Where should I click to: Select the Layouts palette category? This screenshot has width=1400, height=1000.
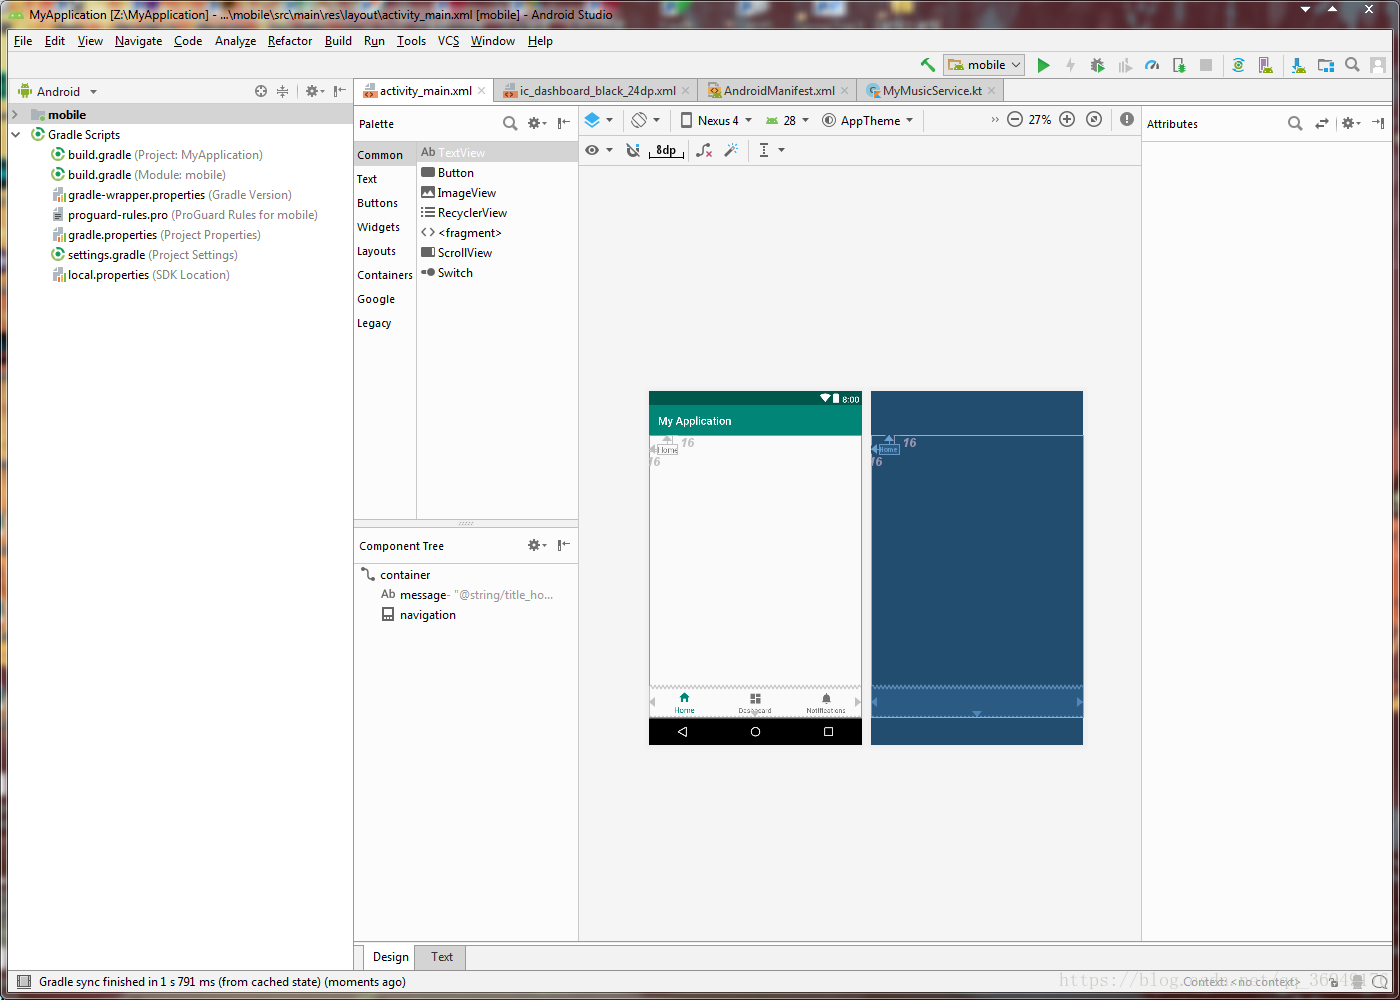click(377, 251)
